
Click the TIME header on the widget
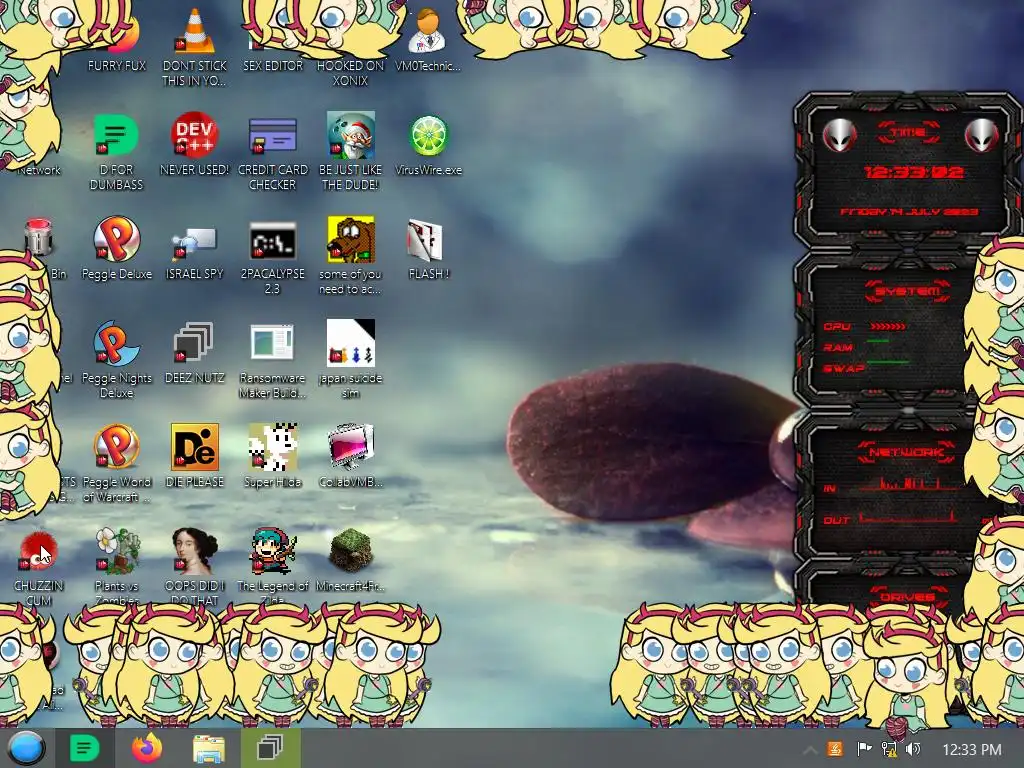[908, 132]
